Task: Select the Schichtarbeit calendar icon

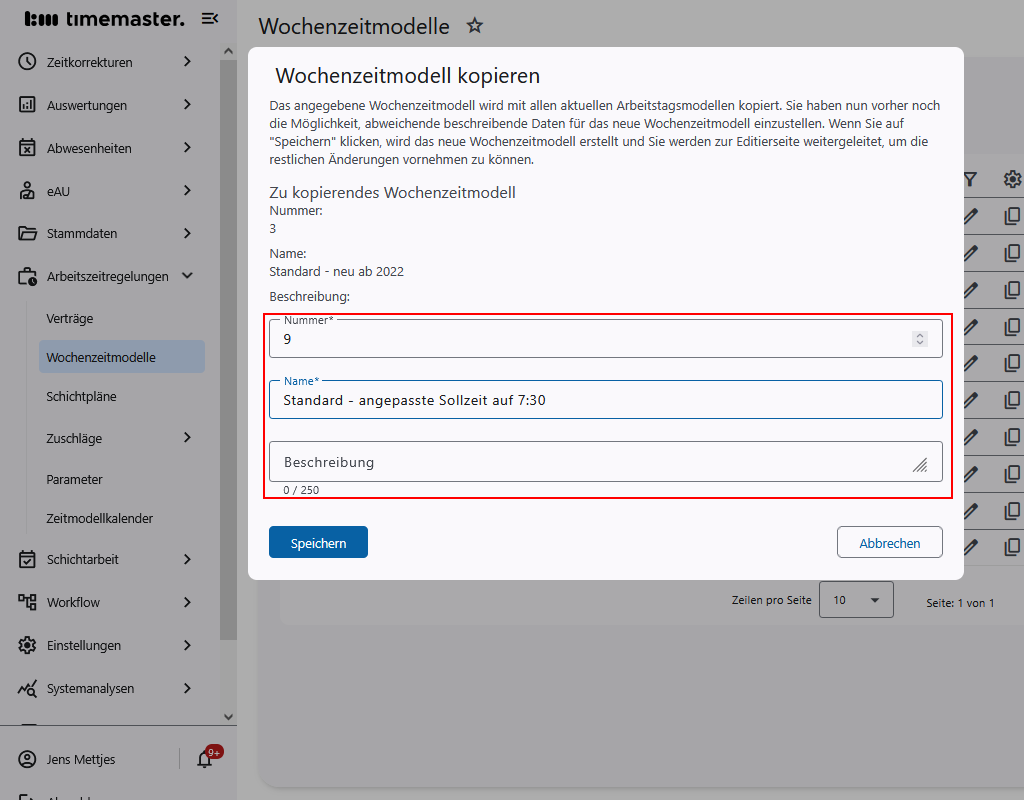Action: tap(27, 559)
